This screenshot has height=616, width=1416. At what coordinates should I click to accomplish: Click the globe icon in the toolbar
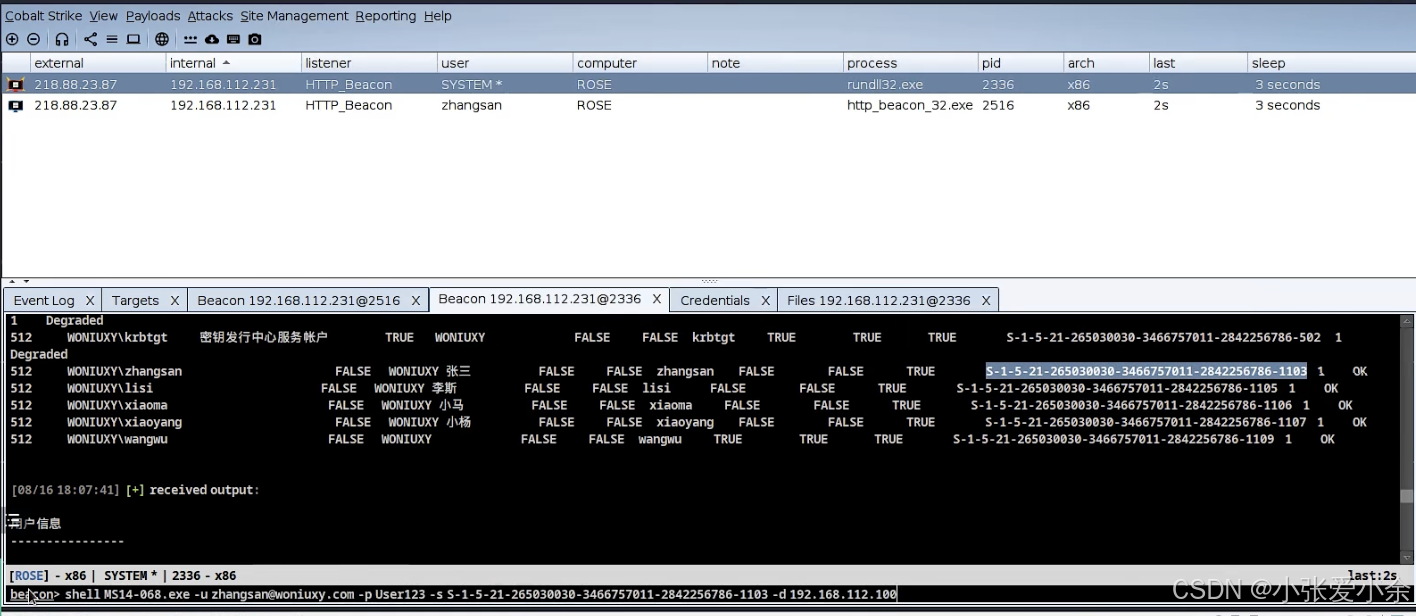tap(162, 39)
